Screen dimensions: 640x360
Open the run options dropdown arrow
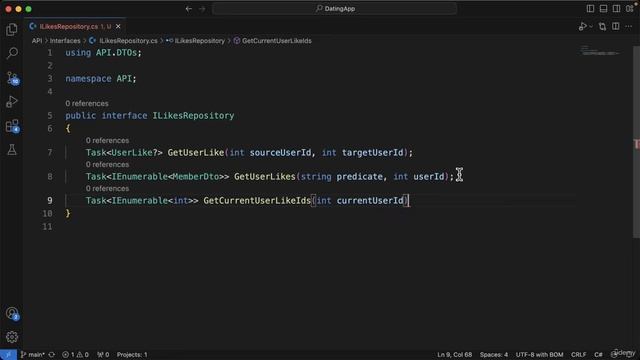click(x=591, y=27)
